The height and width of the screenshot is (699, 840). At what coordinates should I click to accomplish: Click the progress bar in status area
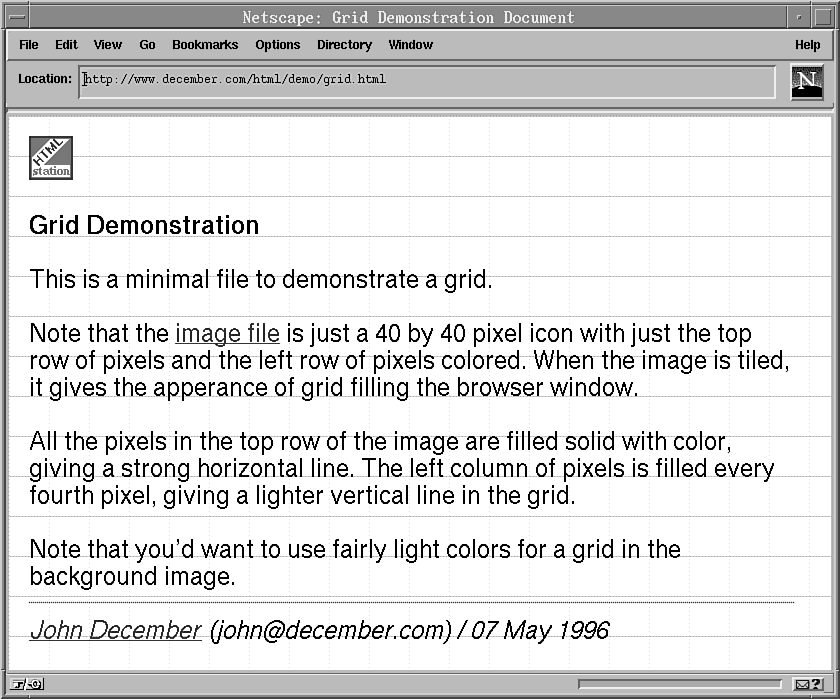(679, 685)
